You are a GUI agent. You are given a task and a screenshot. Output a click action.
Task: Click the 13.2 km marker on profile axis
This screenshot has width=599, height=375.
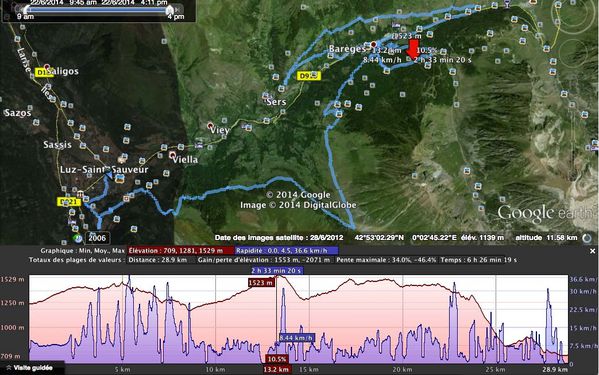276,369
